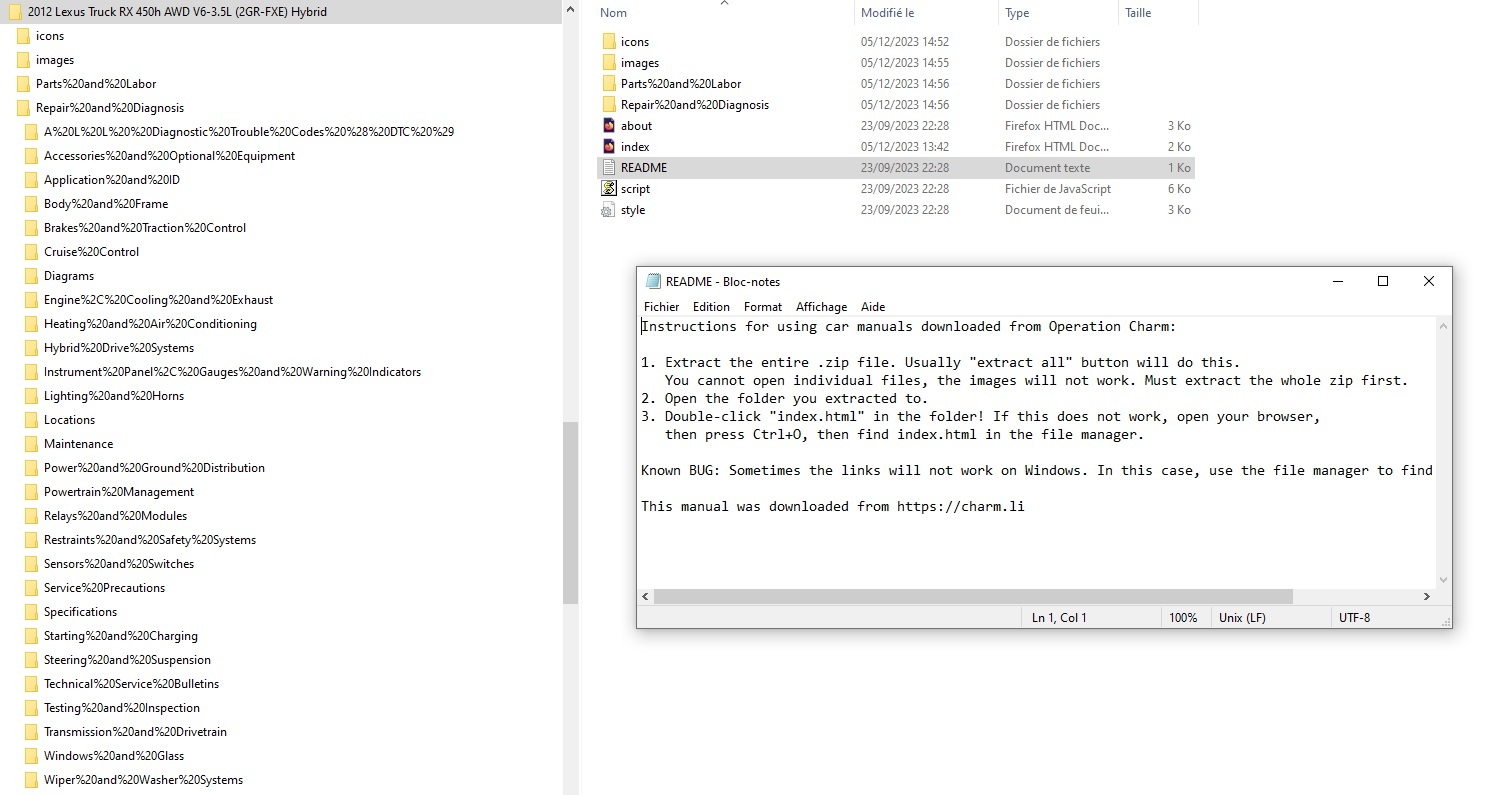This screenshot has width=1507, height=795.
Task: Click the Notepad horizontal scrollbar thumb
Action: [x=973, y=596]
